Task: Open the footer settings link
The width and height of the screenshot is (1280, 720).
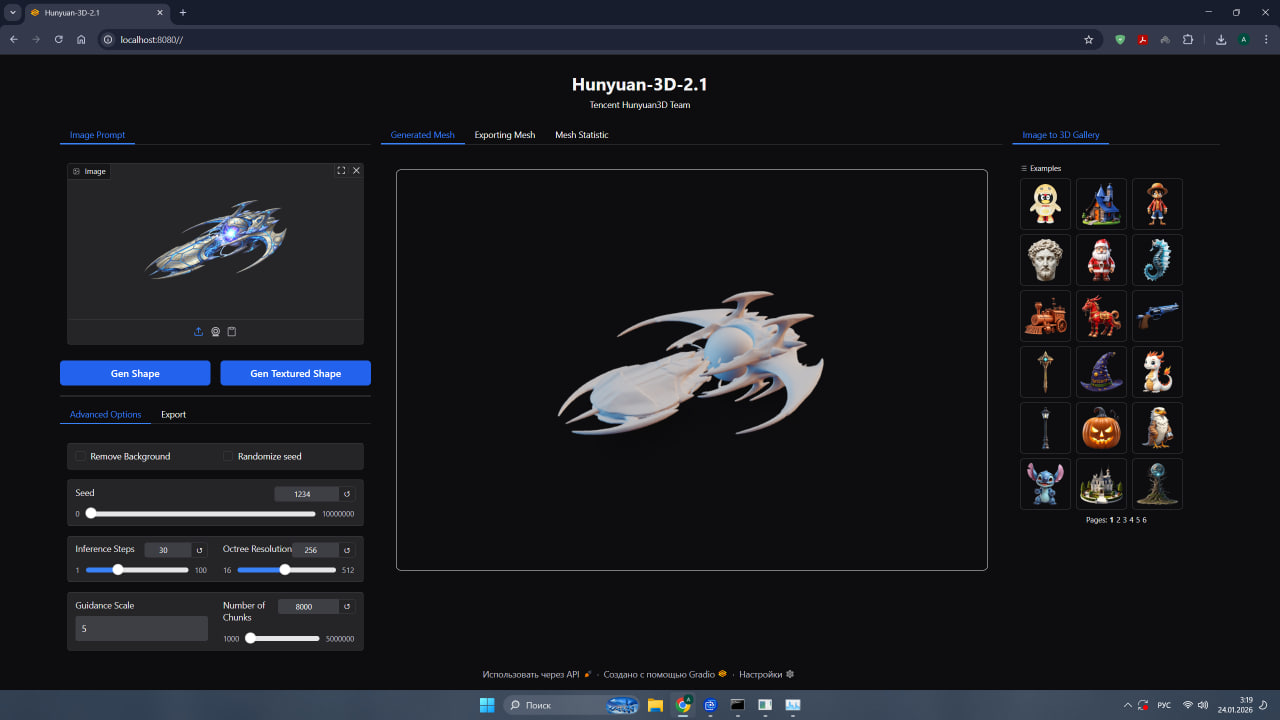Action: [x=767, y=674]
